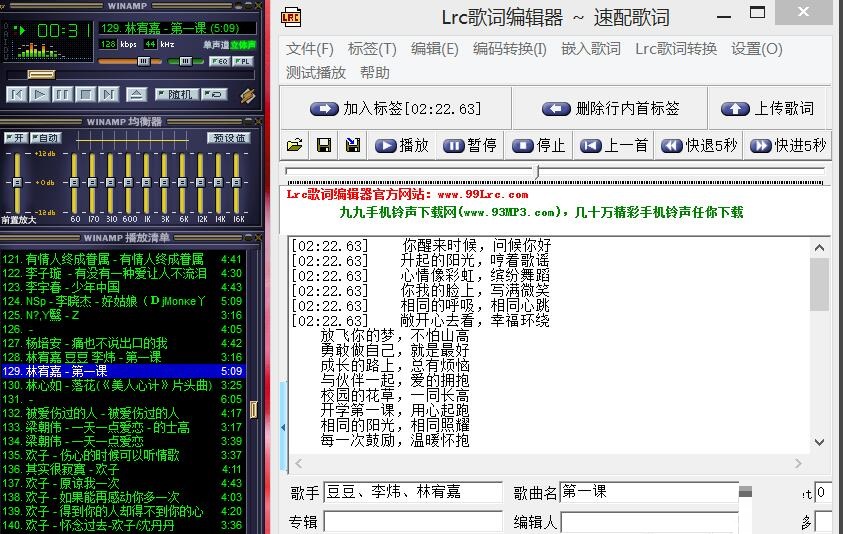Image resolution: width=843 pixels, height=534 pixels.
Task: Toggle Winamp PL playlist button
Action: pyautogui.click(x=242, y=61)
